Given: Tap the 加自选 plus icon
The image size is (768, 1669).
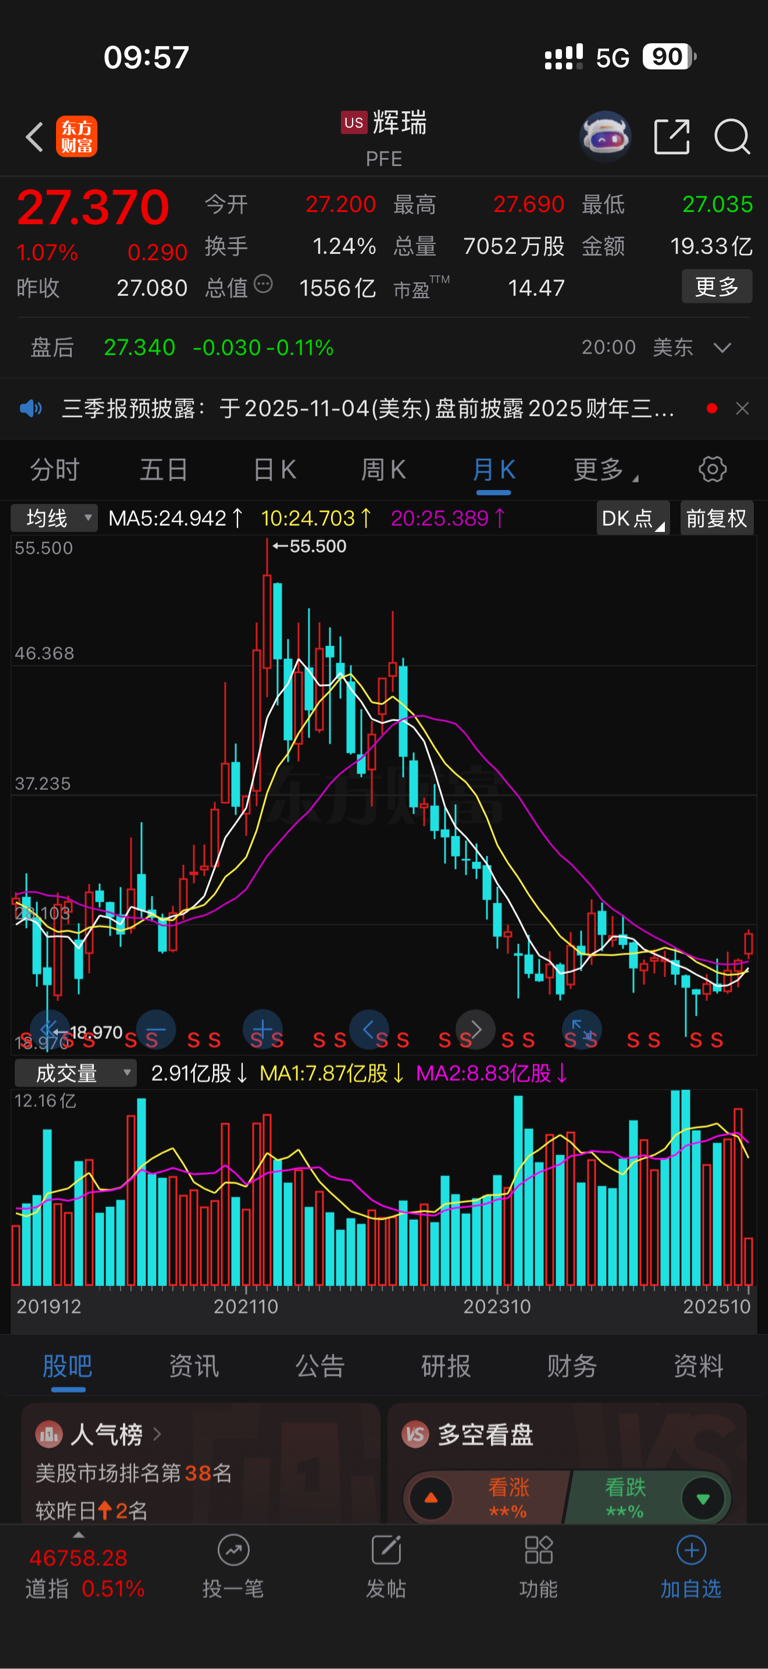Looking at the screenshot, I should click(x=691, y=1550).
